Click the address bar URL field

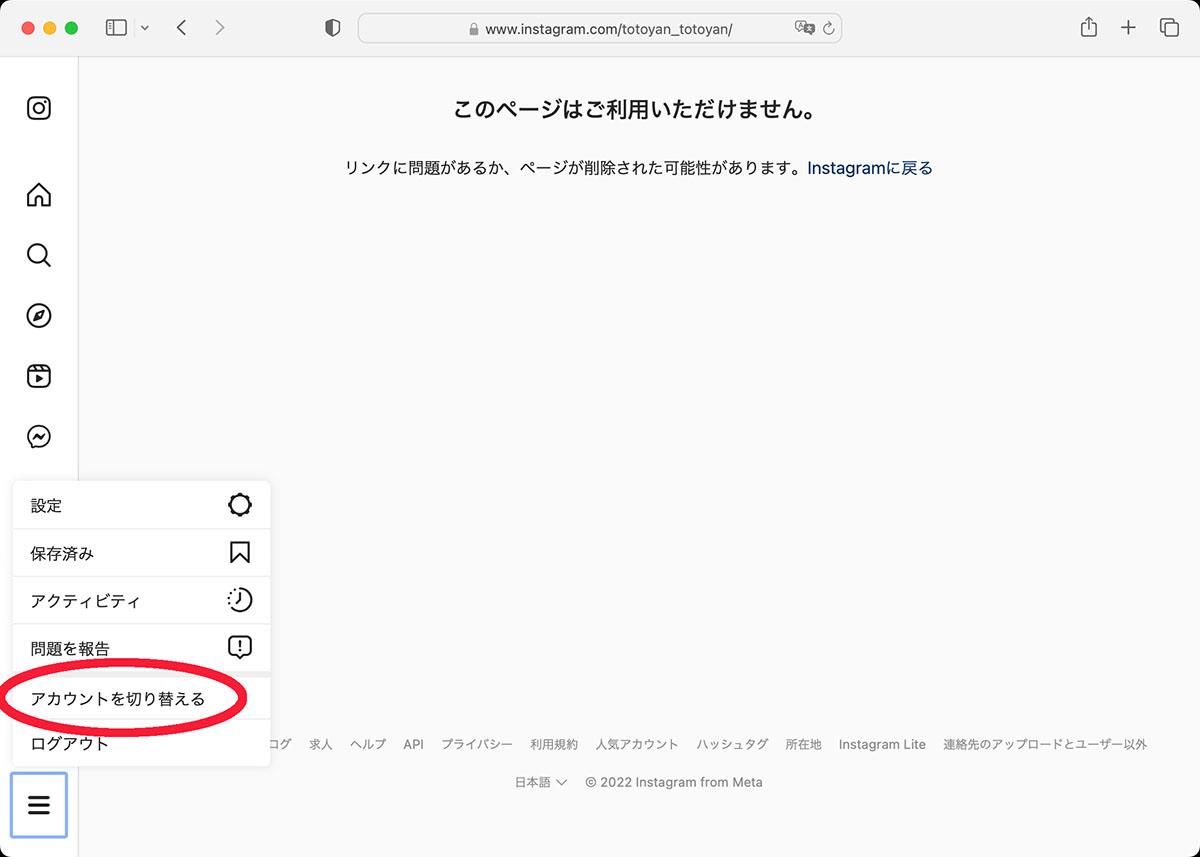coord(600,29)
